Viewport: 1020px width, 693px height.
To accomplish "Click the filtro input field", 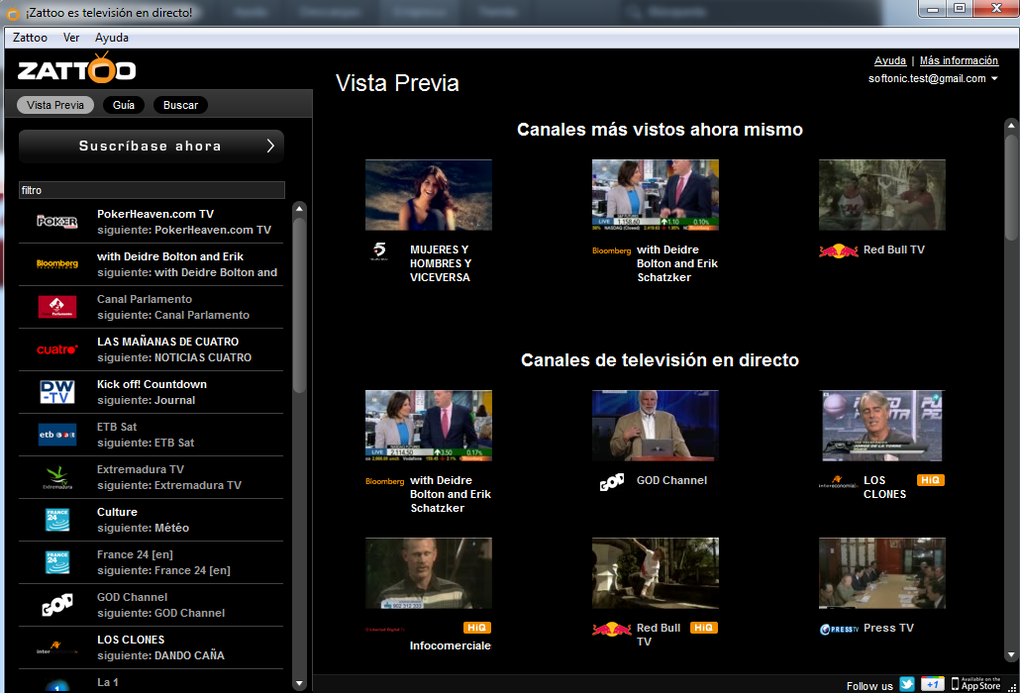I will coord(152,190).
